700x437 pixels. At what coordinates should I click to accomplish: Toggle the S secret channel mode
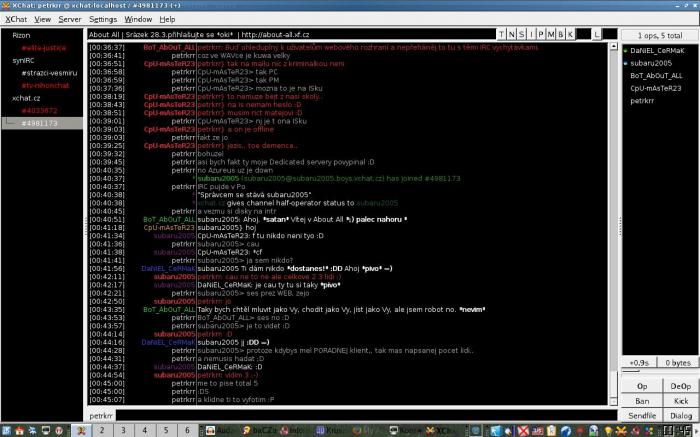click(521, 34)
